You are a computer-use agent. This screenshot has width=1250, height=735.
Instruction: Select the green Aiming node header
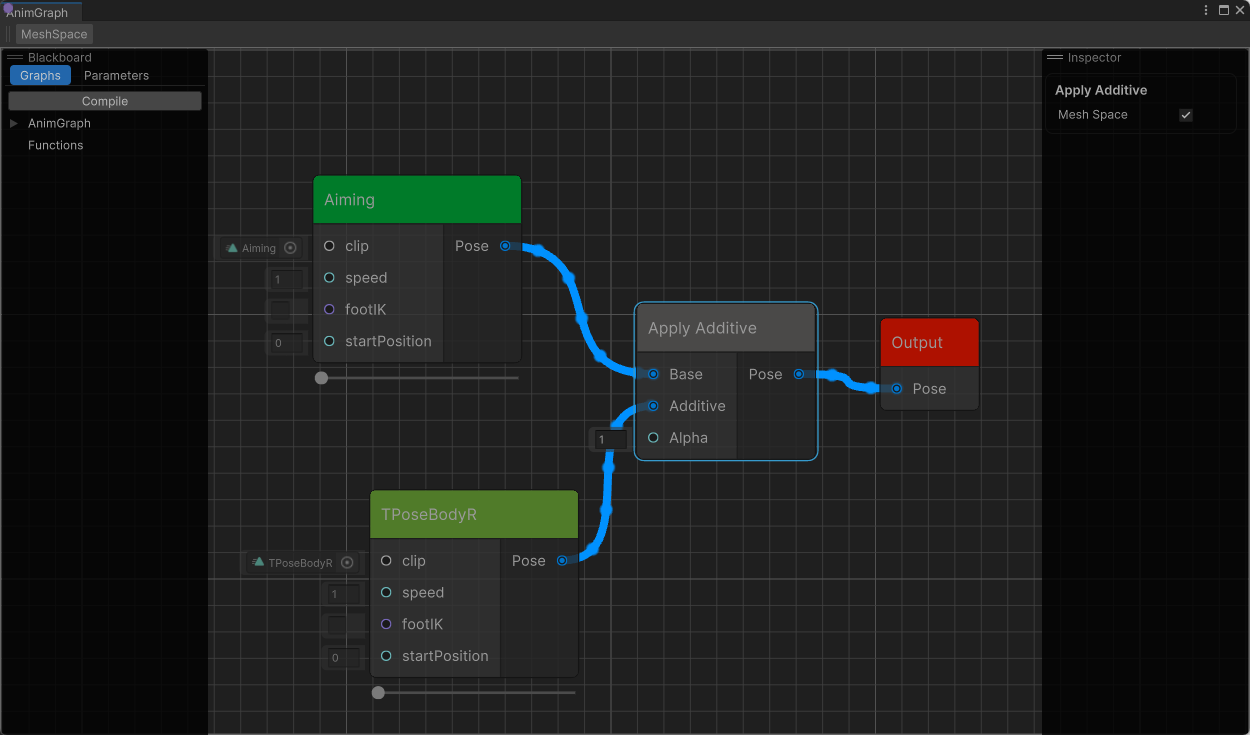coord(417,199)
